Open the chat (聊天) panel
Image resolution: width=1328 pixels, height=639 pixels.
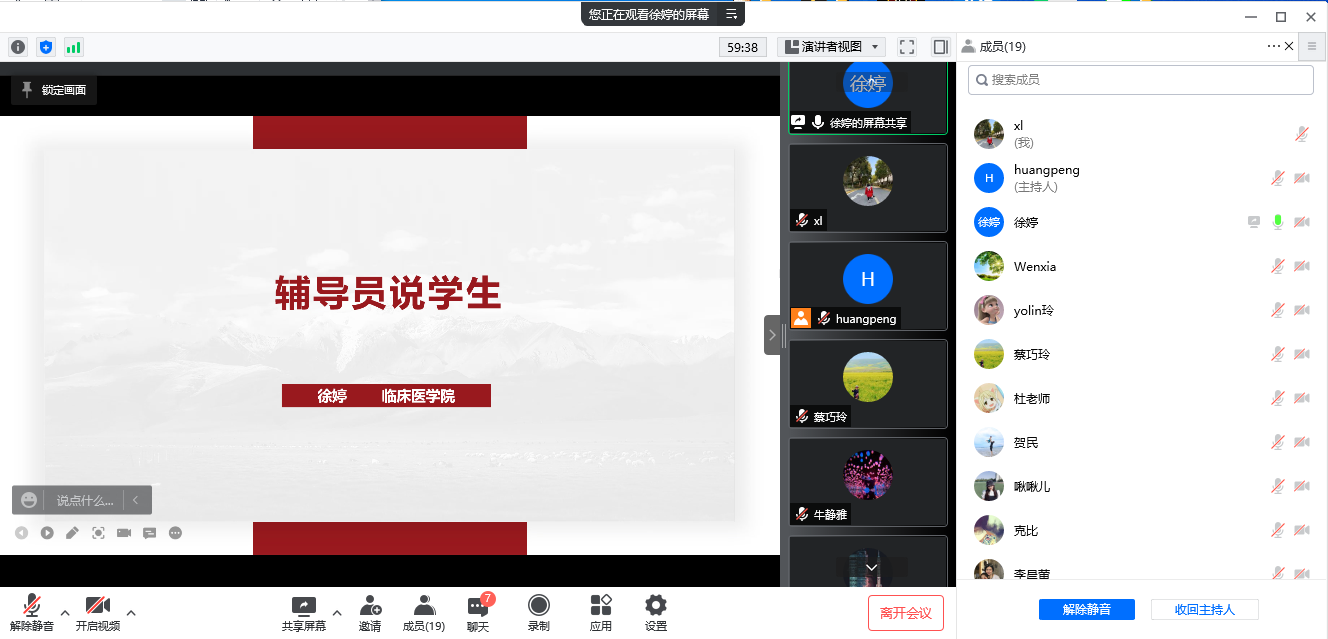click(x=478, y=612)
